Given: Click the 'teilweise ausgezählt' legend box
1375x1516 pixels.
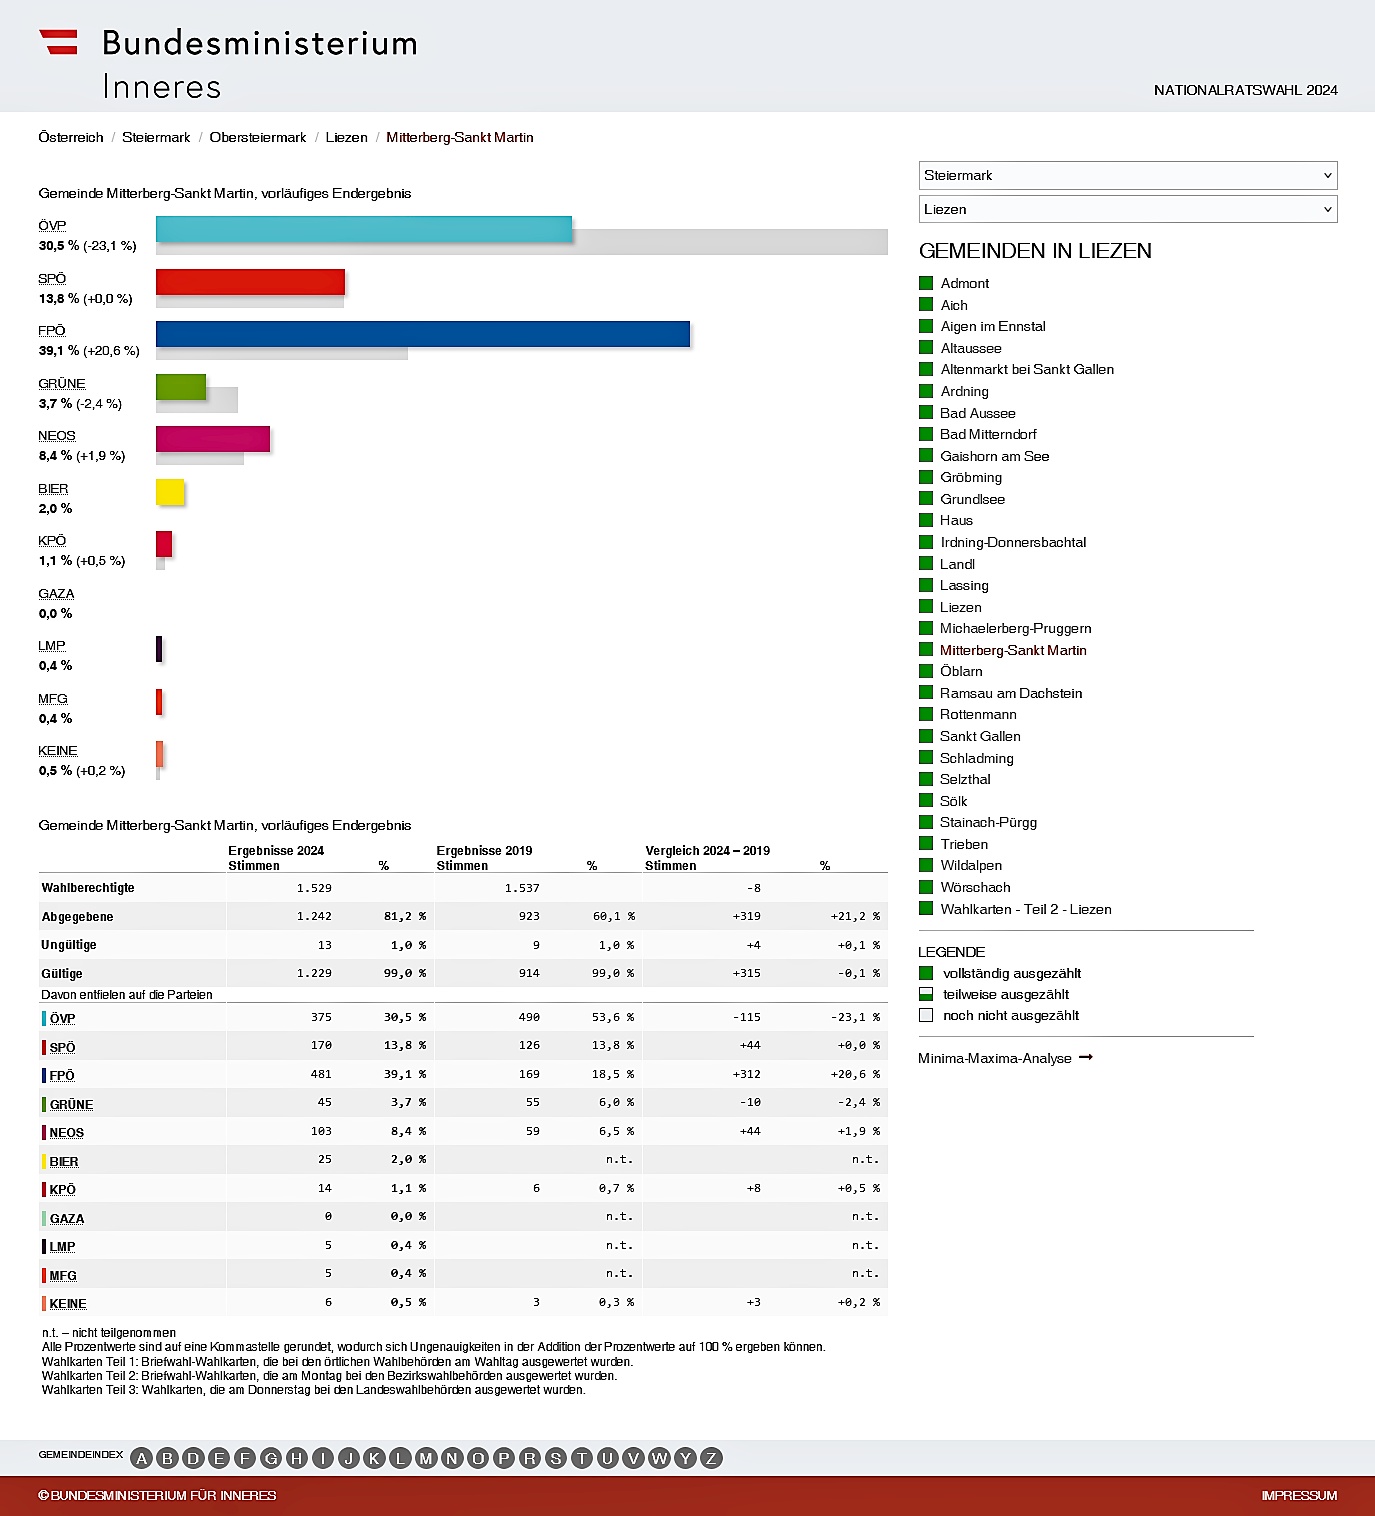Looking at the screenshot, I should (926, 994).
